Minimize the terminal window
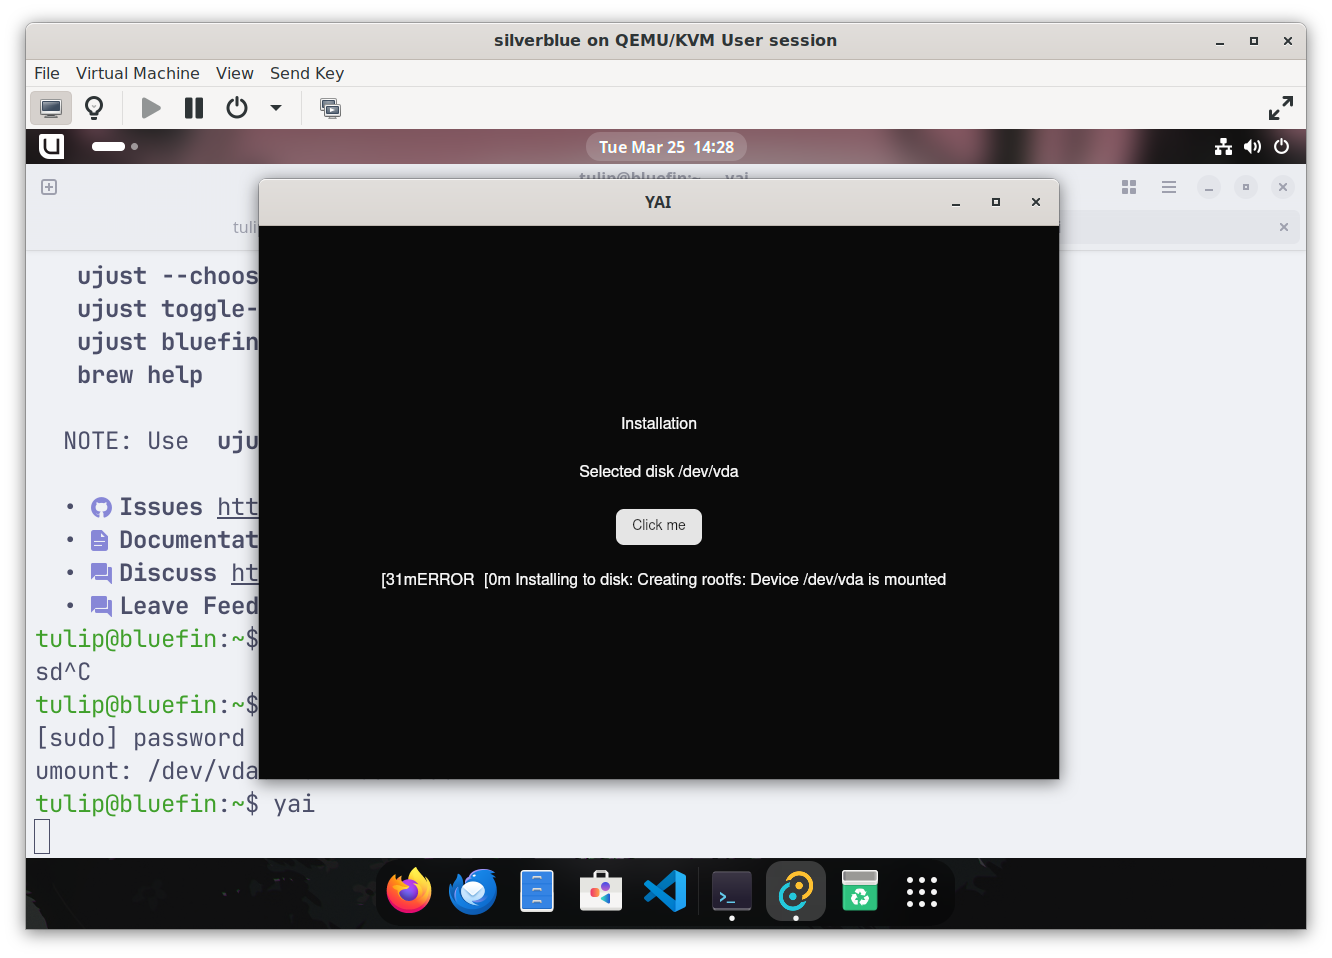The height and width of the screenshot is (958, 1332). pyautogui.click(x=1209, y=187)
